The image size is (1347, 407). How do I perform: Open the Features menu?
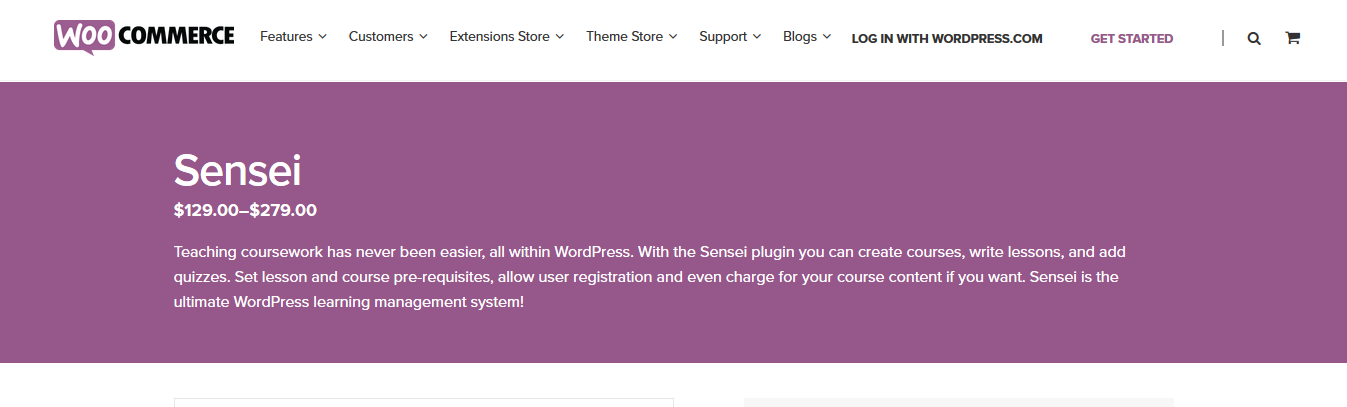point(293,36)
